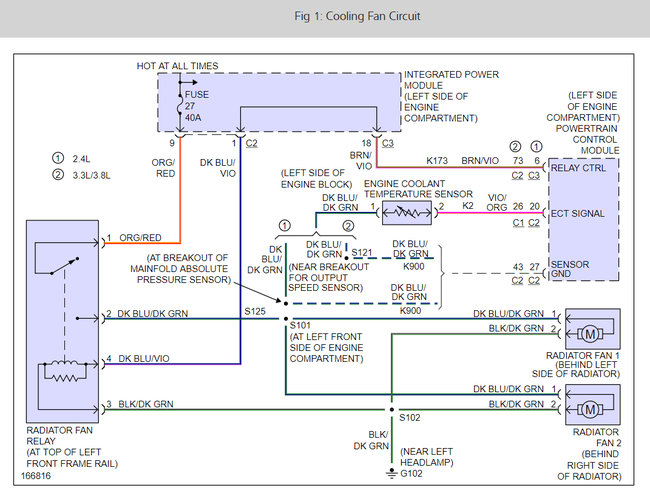This screenshot has width=650, height=493.
Task: Click the 'S102' splice label
Action: click(410, 418)
